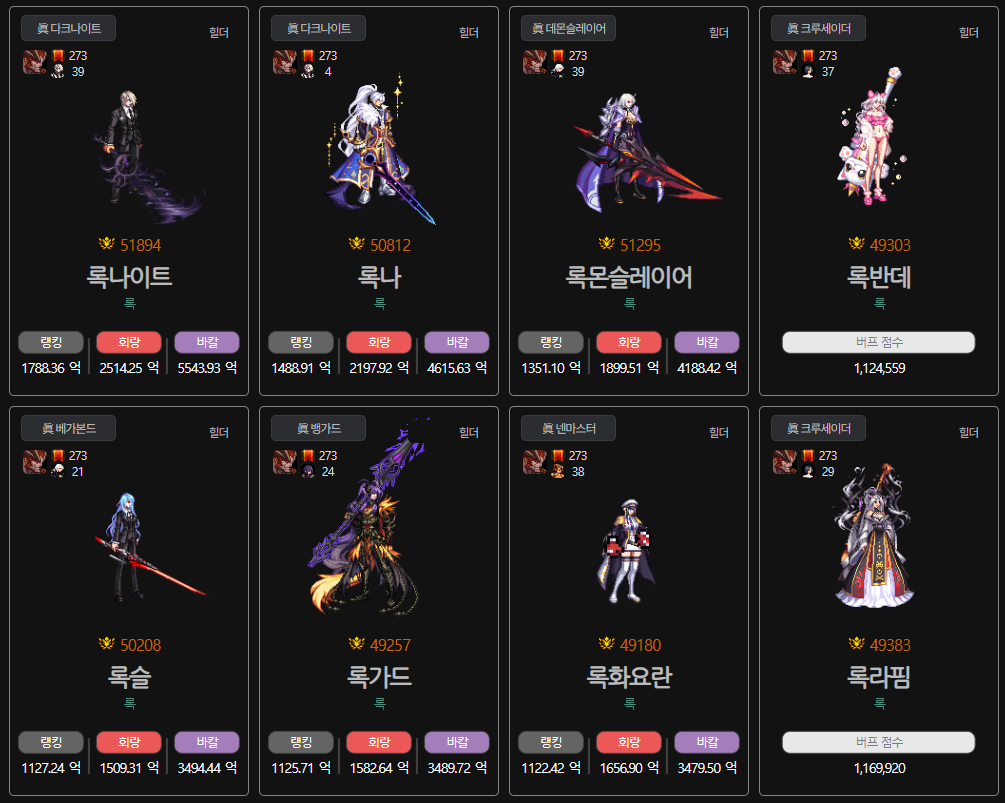Click the crown fame icon beside 51894
The height and width of the screenshot is (803, 1005).
pos(106,244)
